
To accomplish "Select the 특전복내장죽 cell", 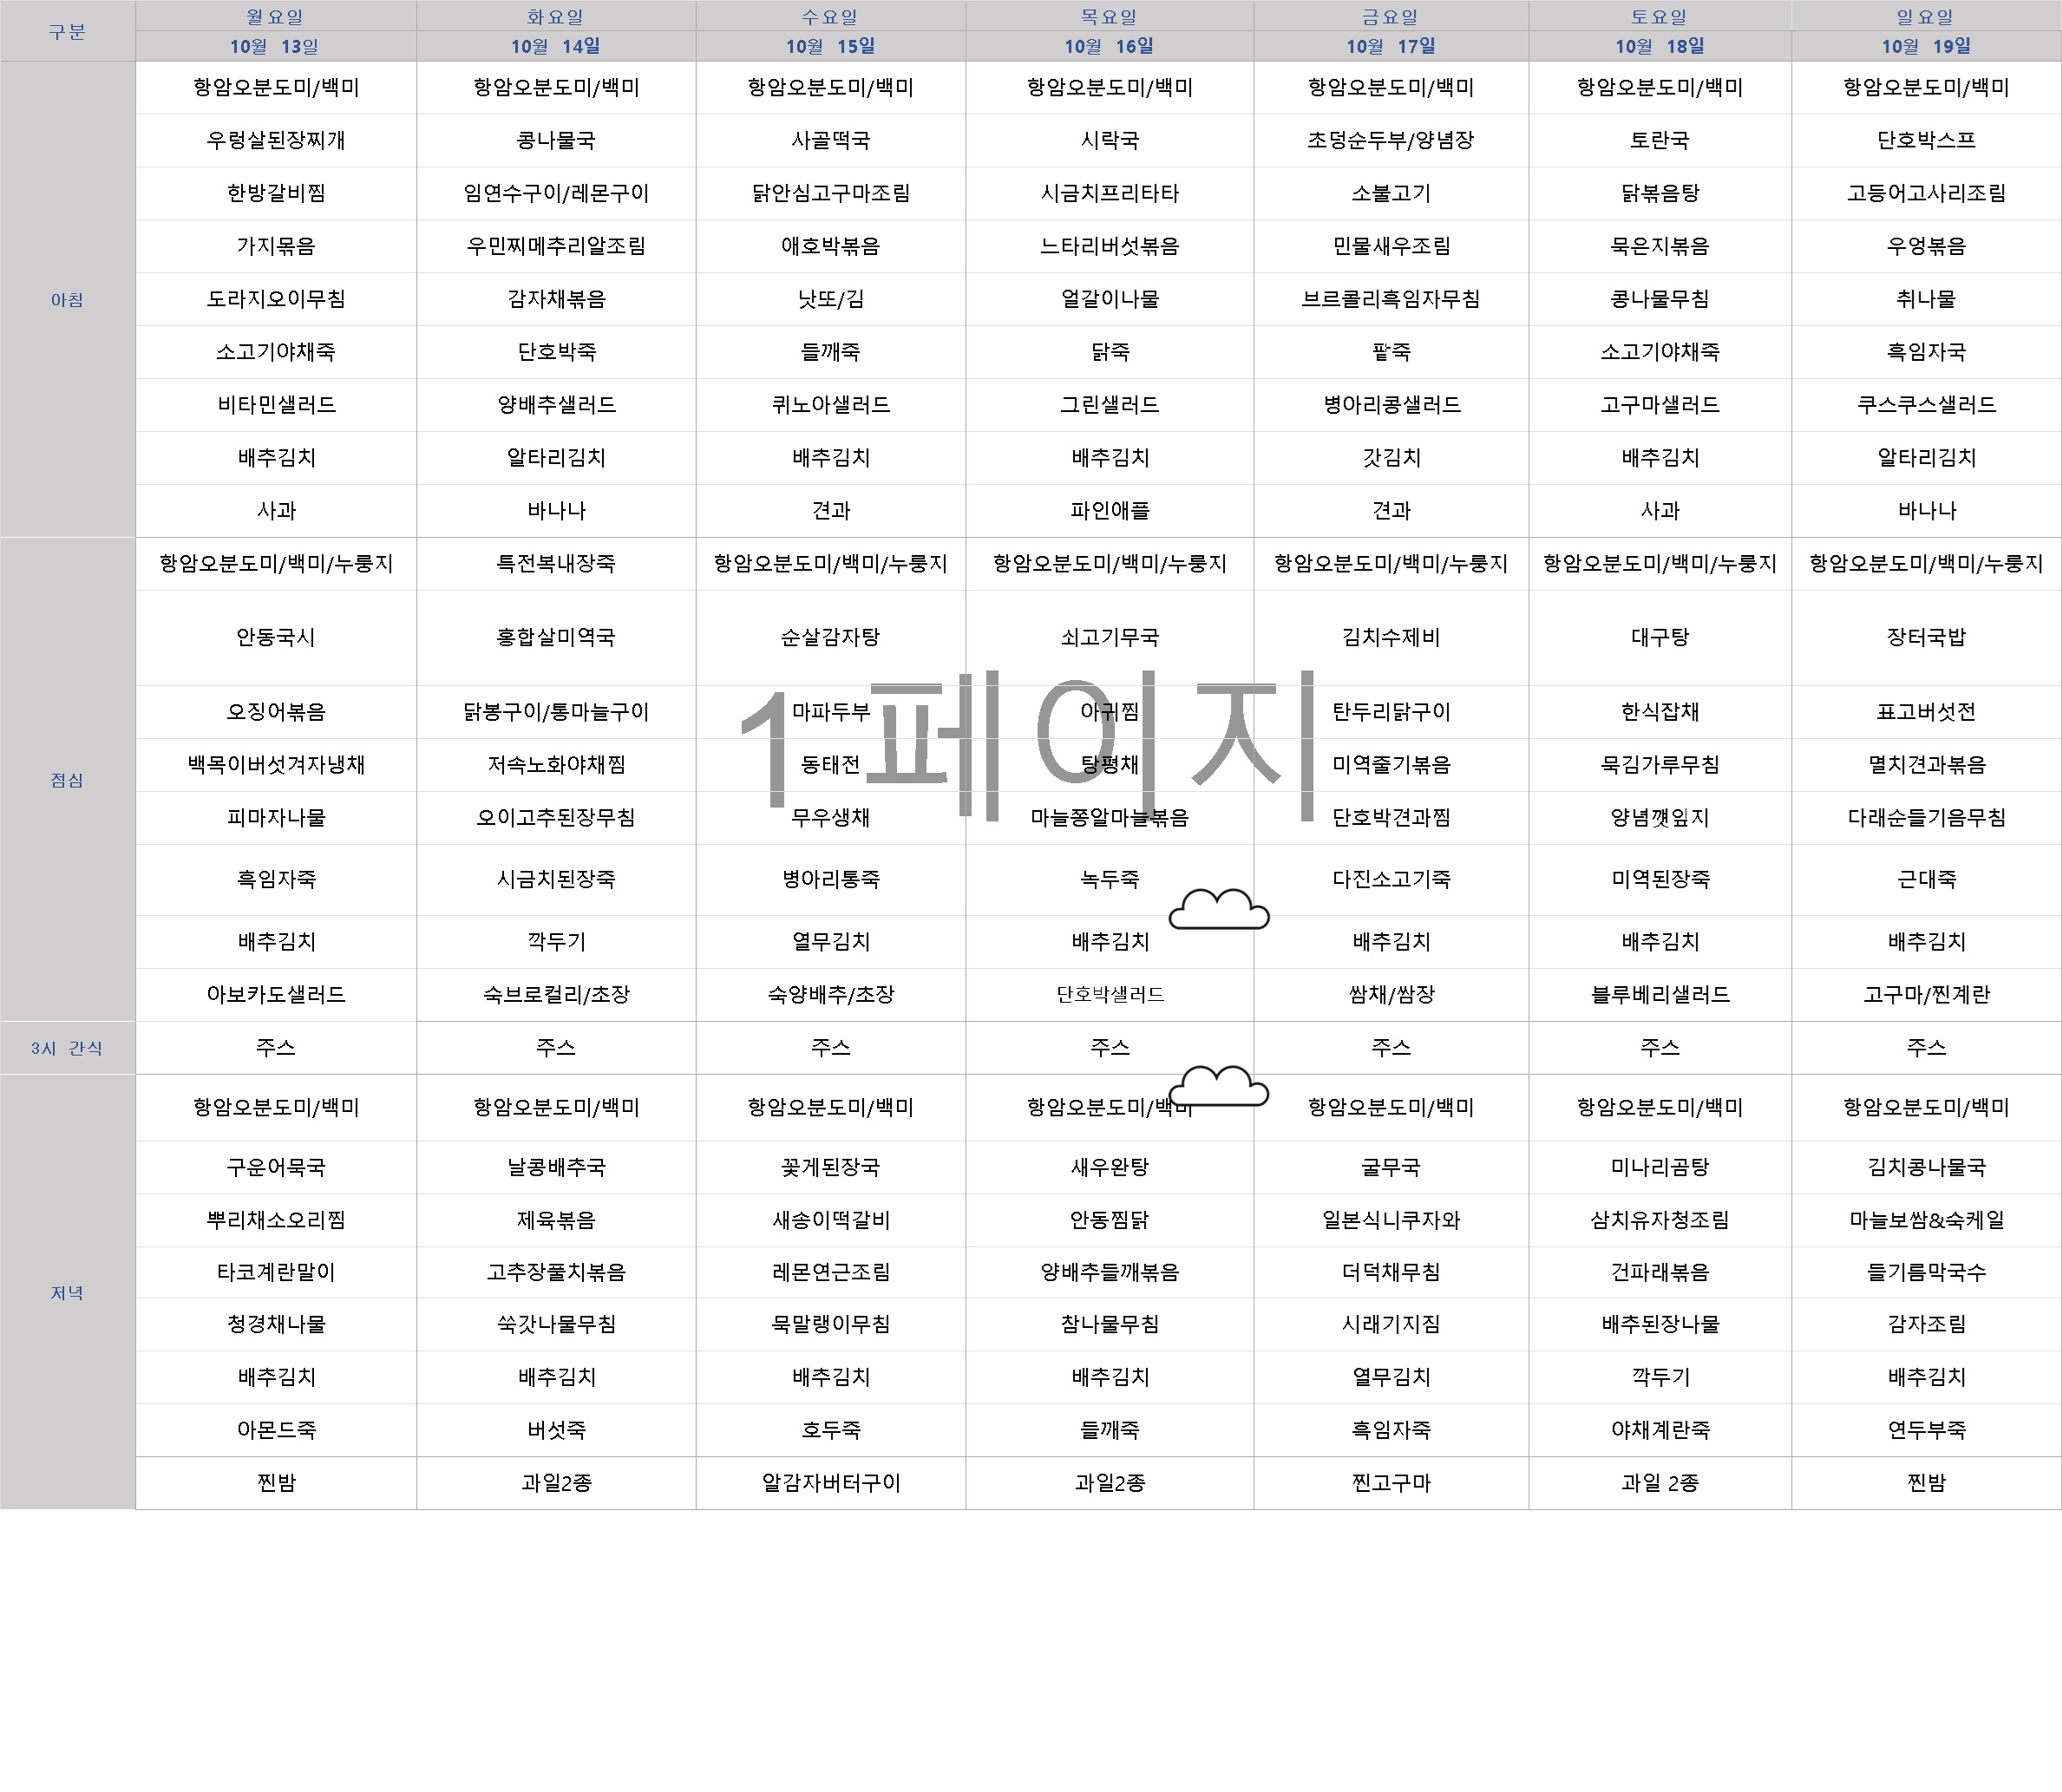I will [556, 564].
